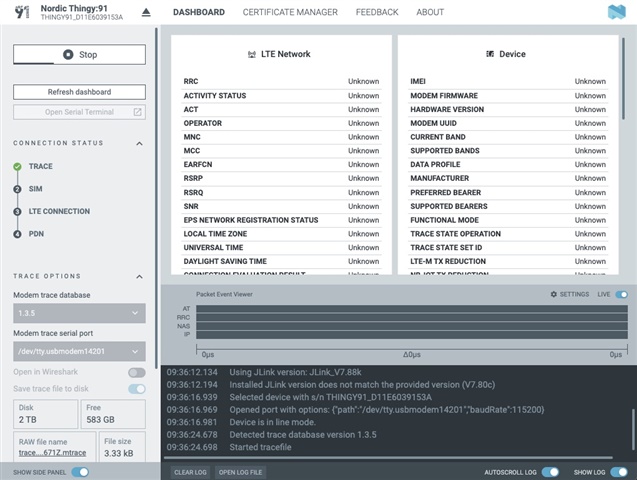This screenshot has width=637, height=480.
Task: Click OPEN LOG FILE button
Action: click(240, 472)
